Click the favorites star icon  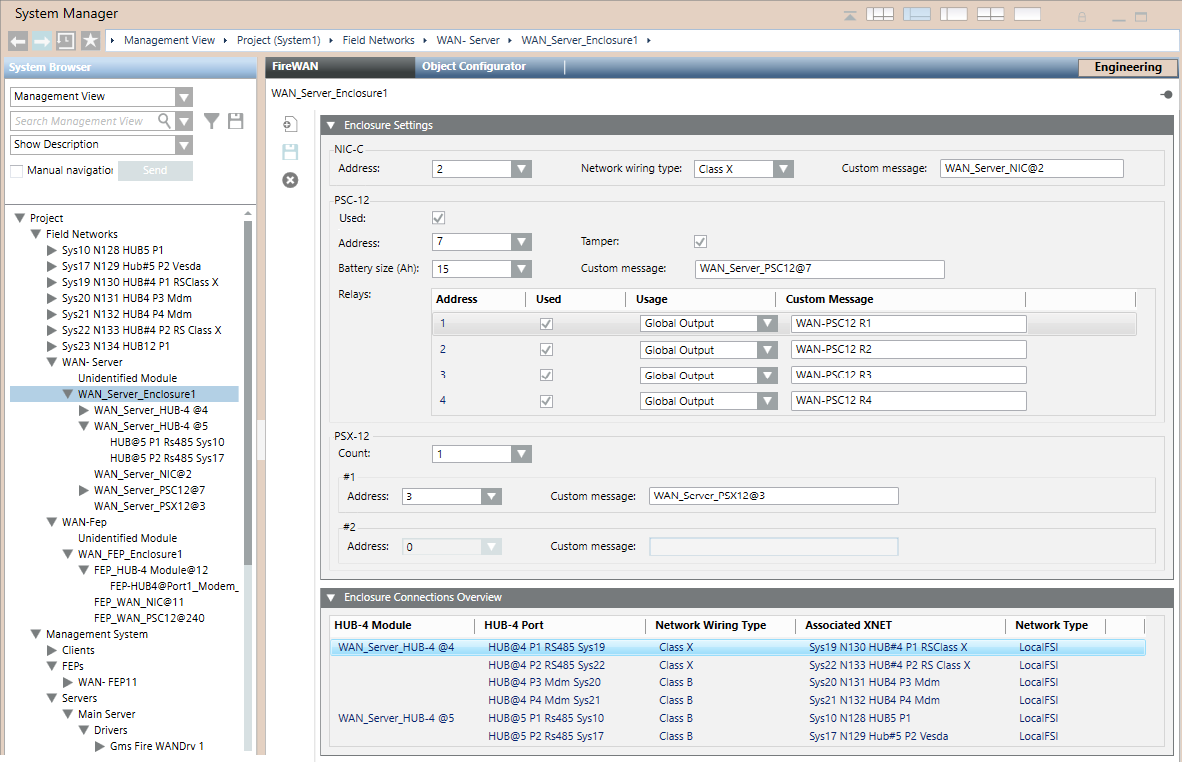coord(90,40)
